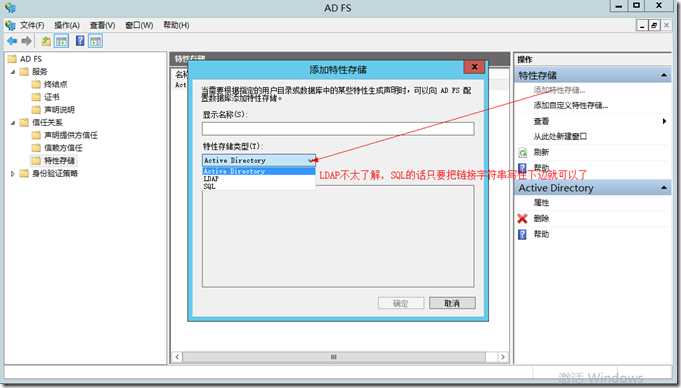This screenshot has height=388, width=681.
Task: Click the 属性 action under Active Directory
Action: (541, 202)
